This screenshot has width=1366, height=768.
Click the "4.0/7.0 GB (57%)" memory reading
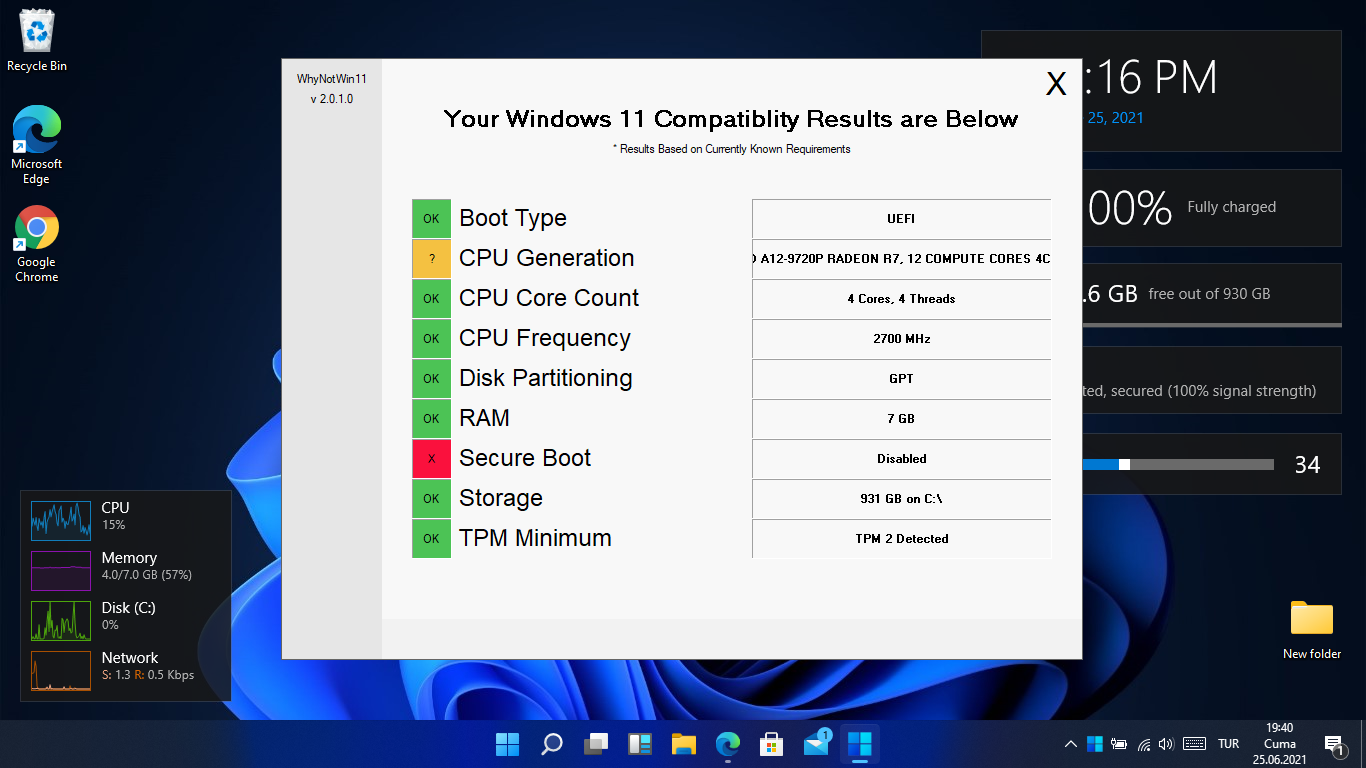[x=147, y=575]
